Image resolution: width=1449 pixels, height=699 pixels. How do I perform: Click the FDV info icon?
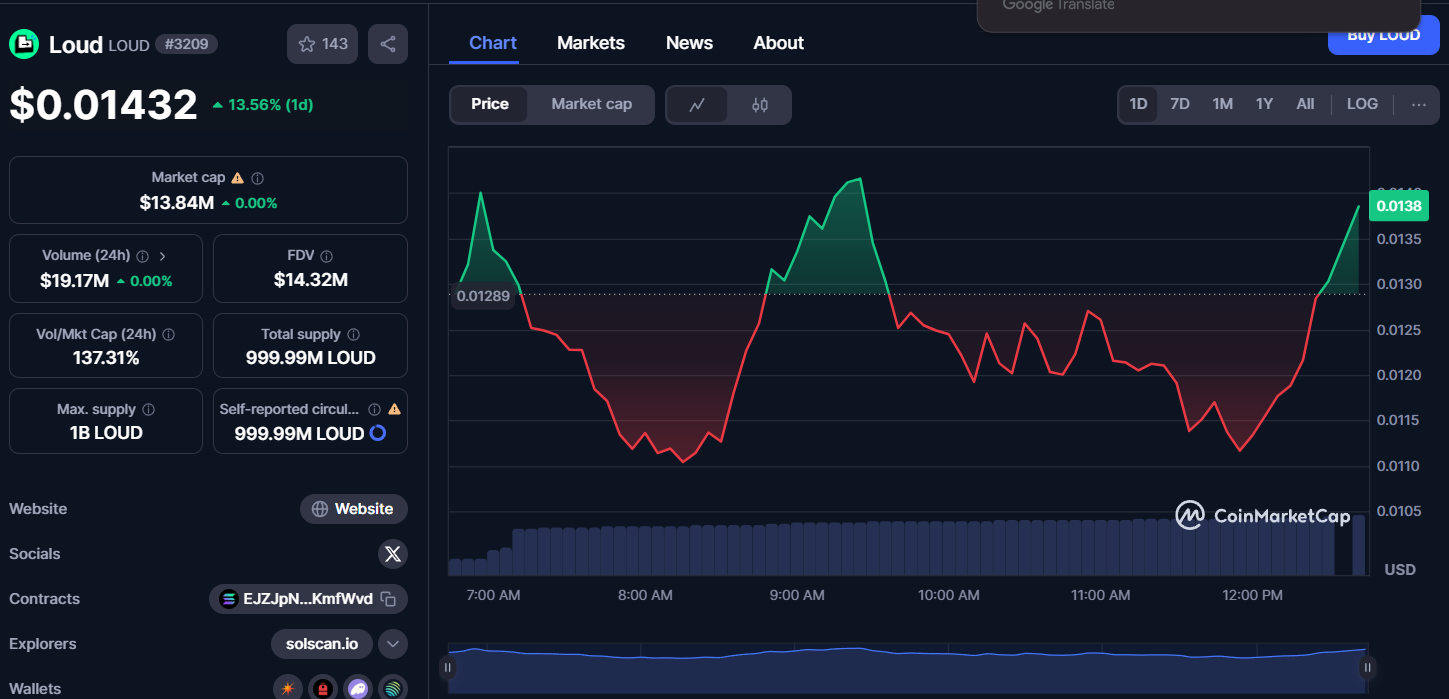(x=327, y=256)
